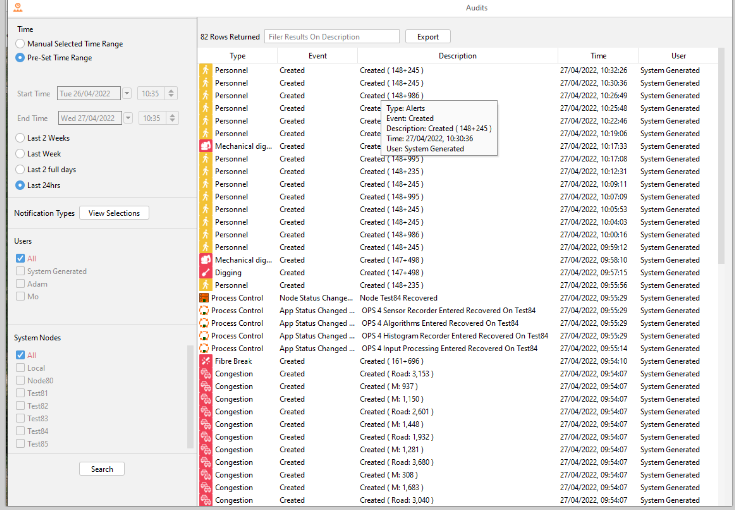Click the Personnel icon in the 10:32:26 row
This screenshot has height=510, width=735.
[206, 70]
